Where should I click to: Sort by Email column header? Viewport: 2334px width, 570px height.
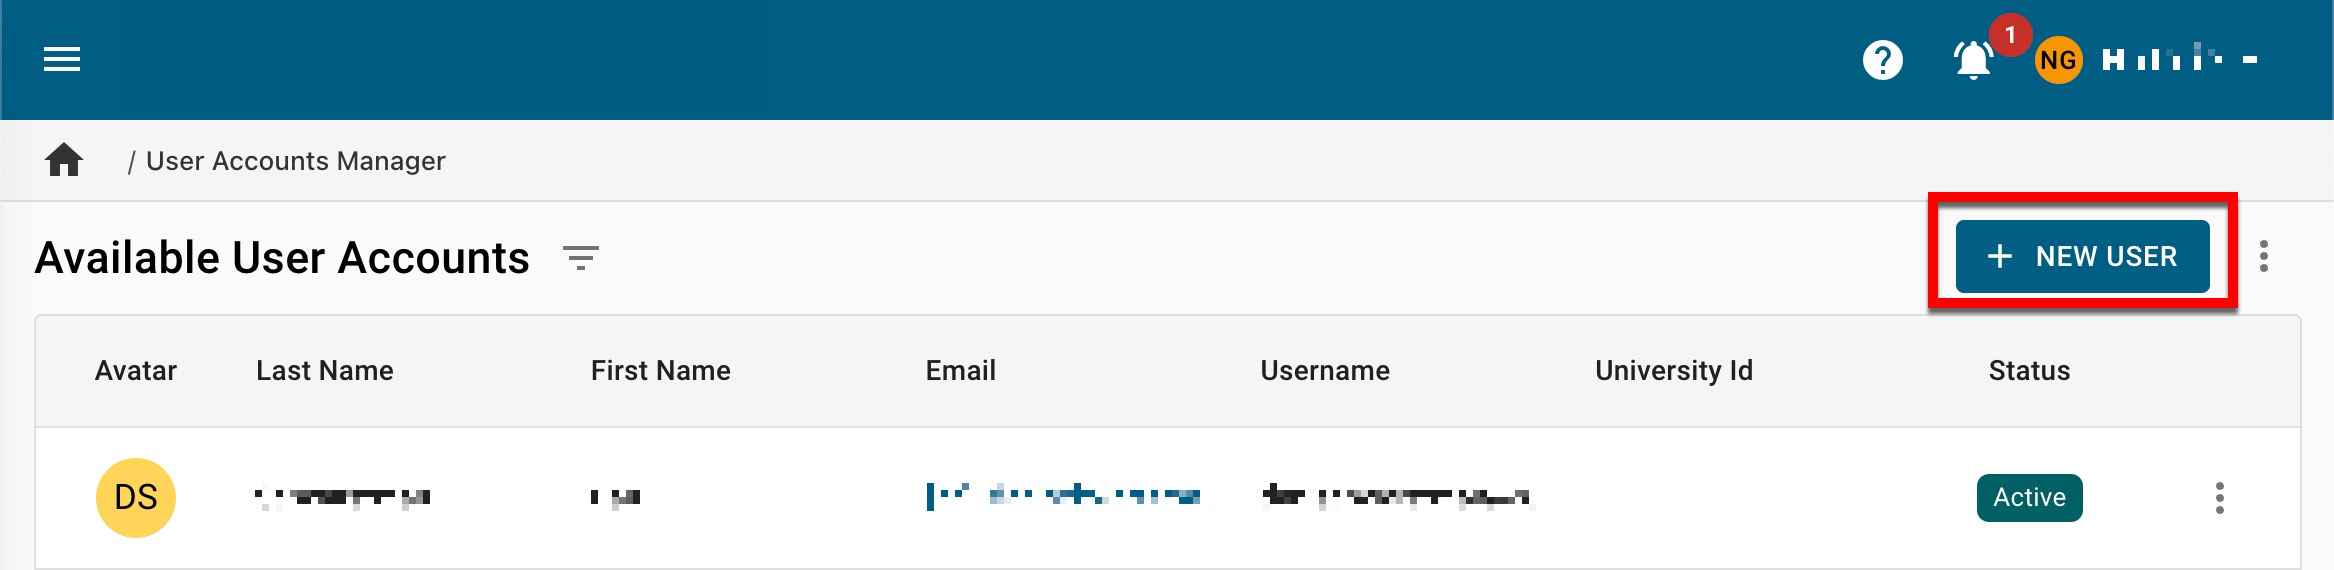click(x=960, y=371)
